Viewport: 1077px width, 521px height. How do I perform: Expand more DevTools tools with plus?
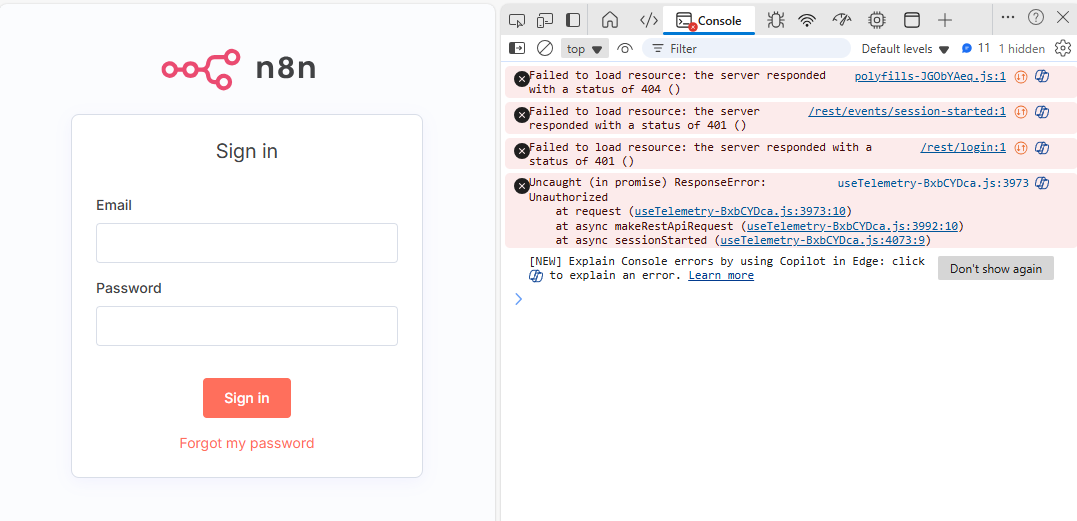coord(945,20)
